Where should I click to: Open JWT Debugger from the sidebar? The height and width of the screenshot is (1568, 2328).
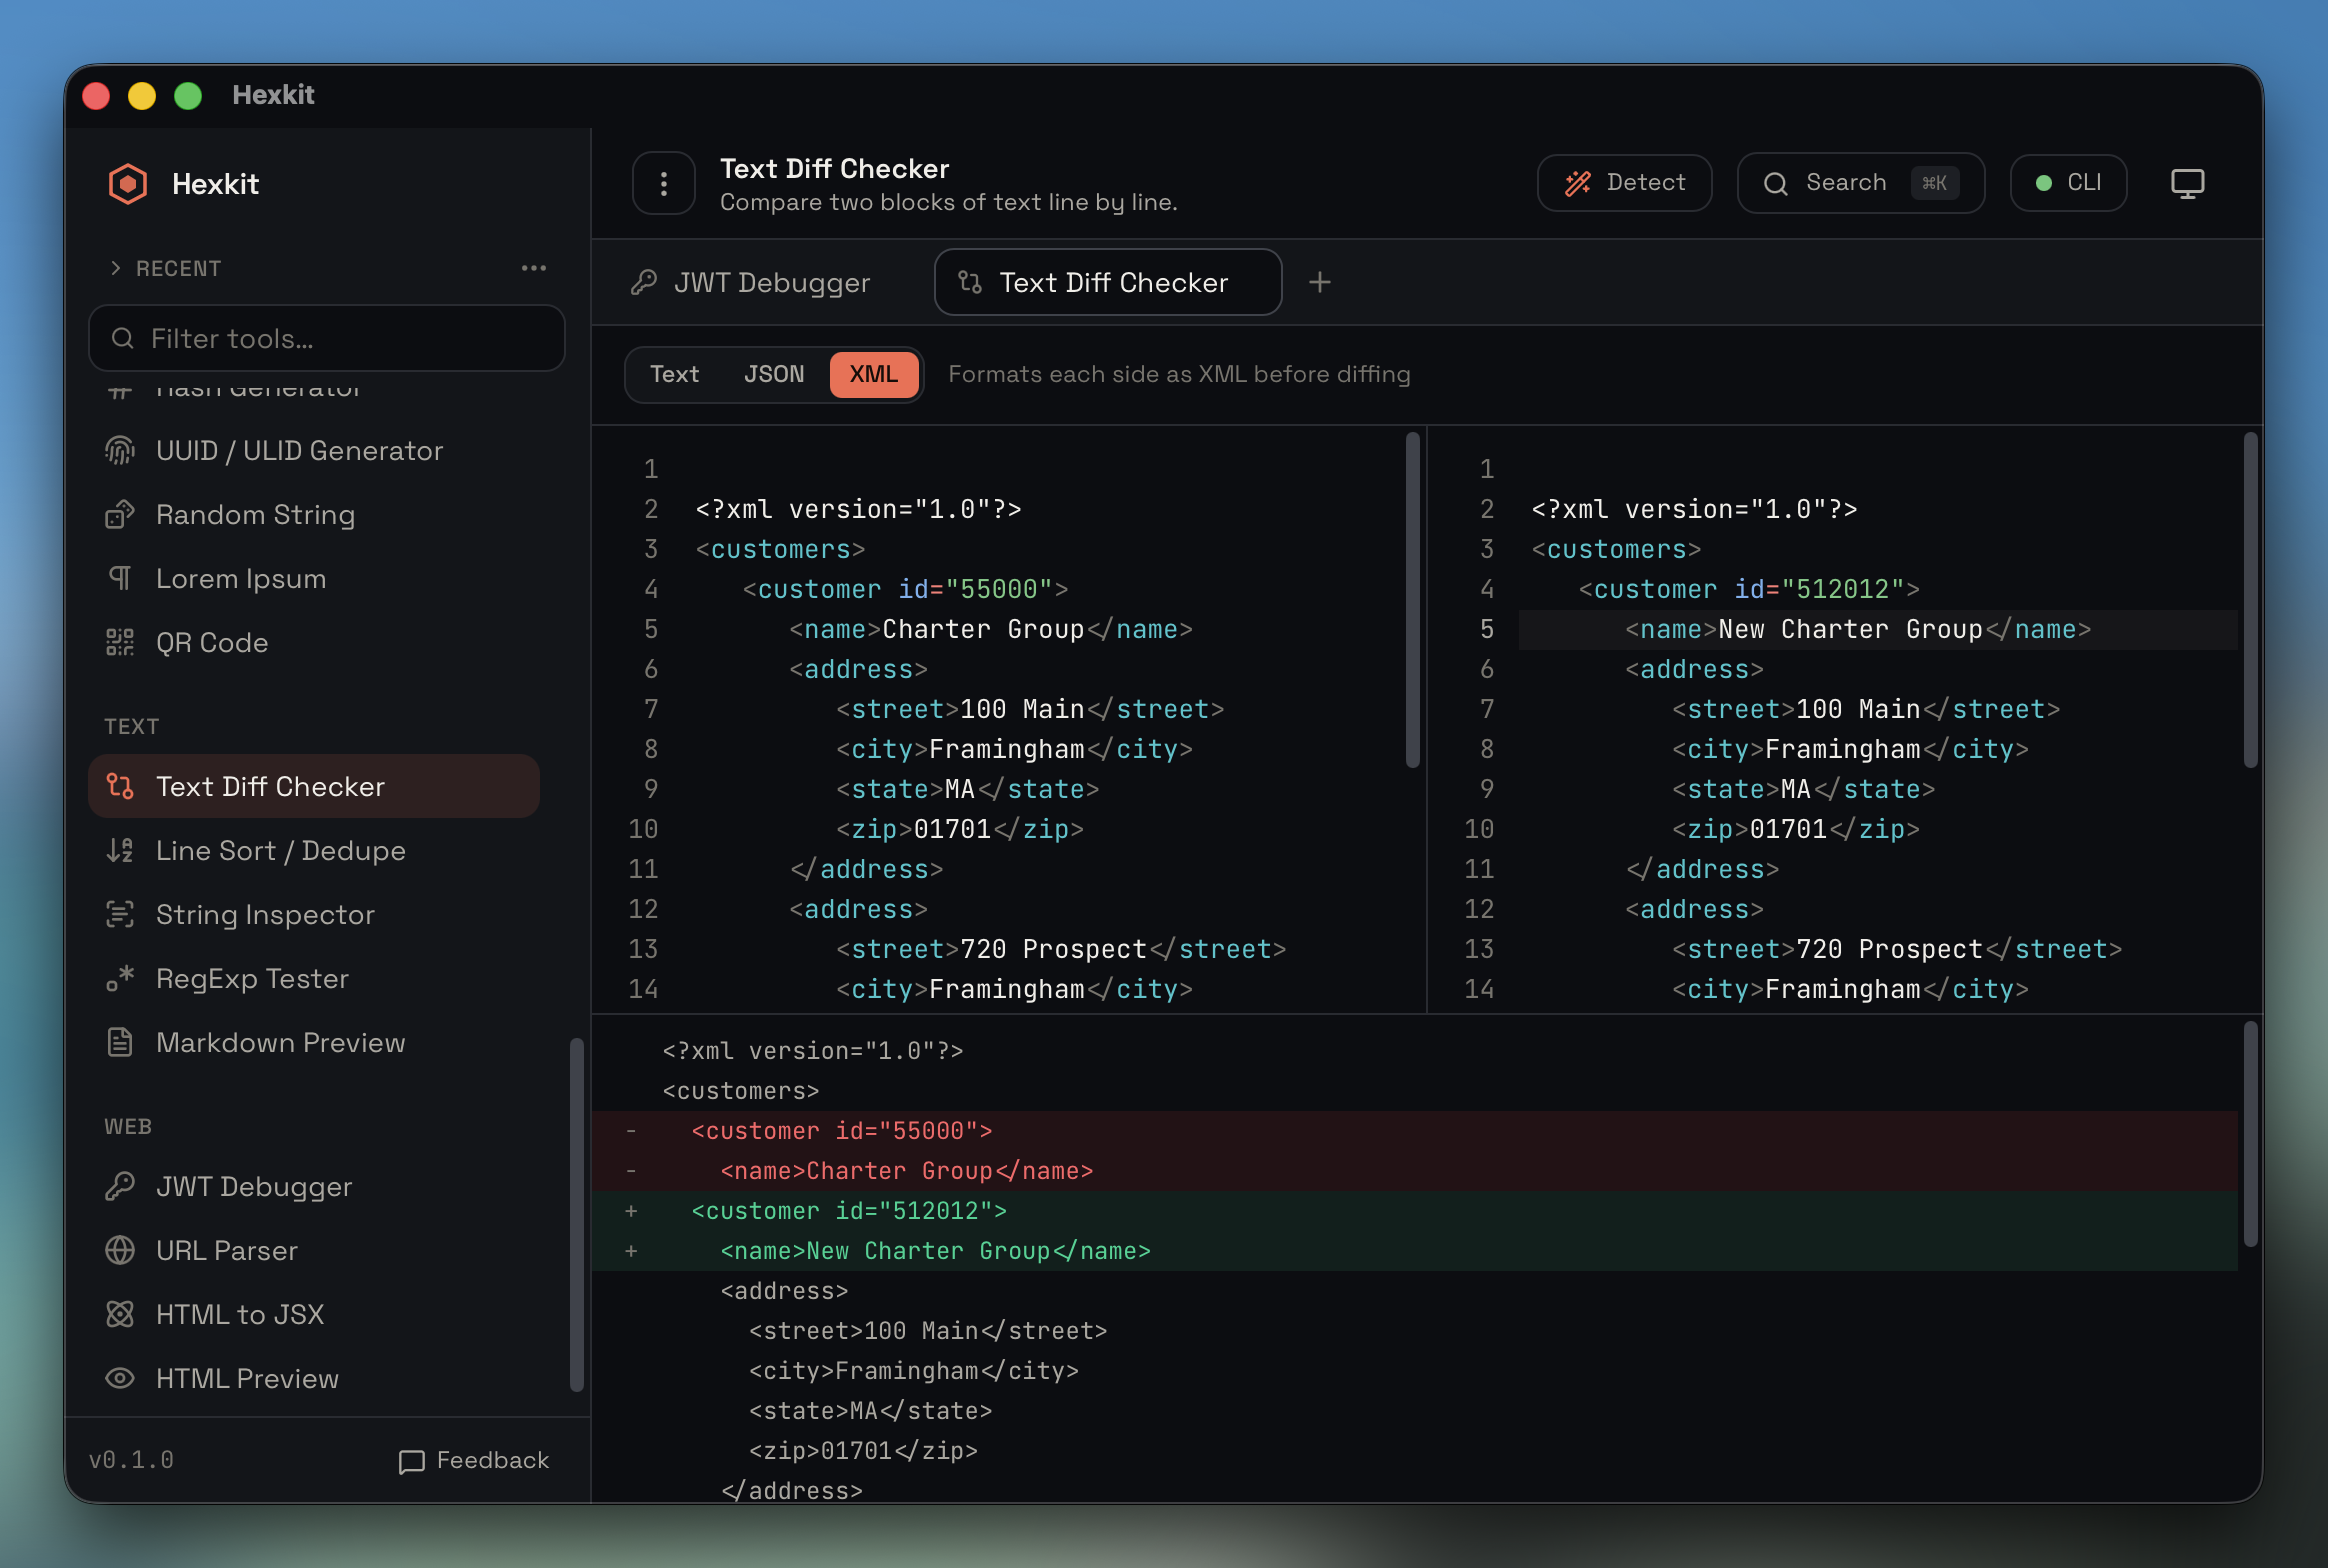tap(314, 1187)
